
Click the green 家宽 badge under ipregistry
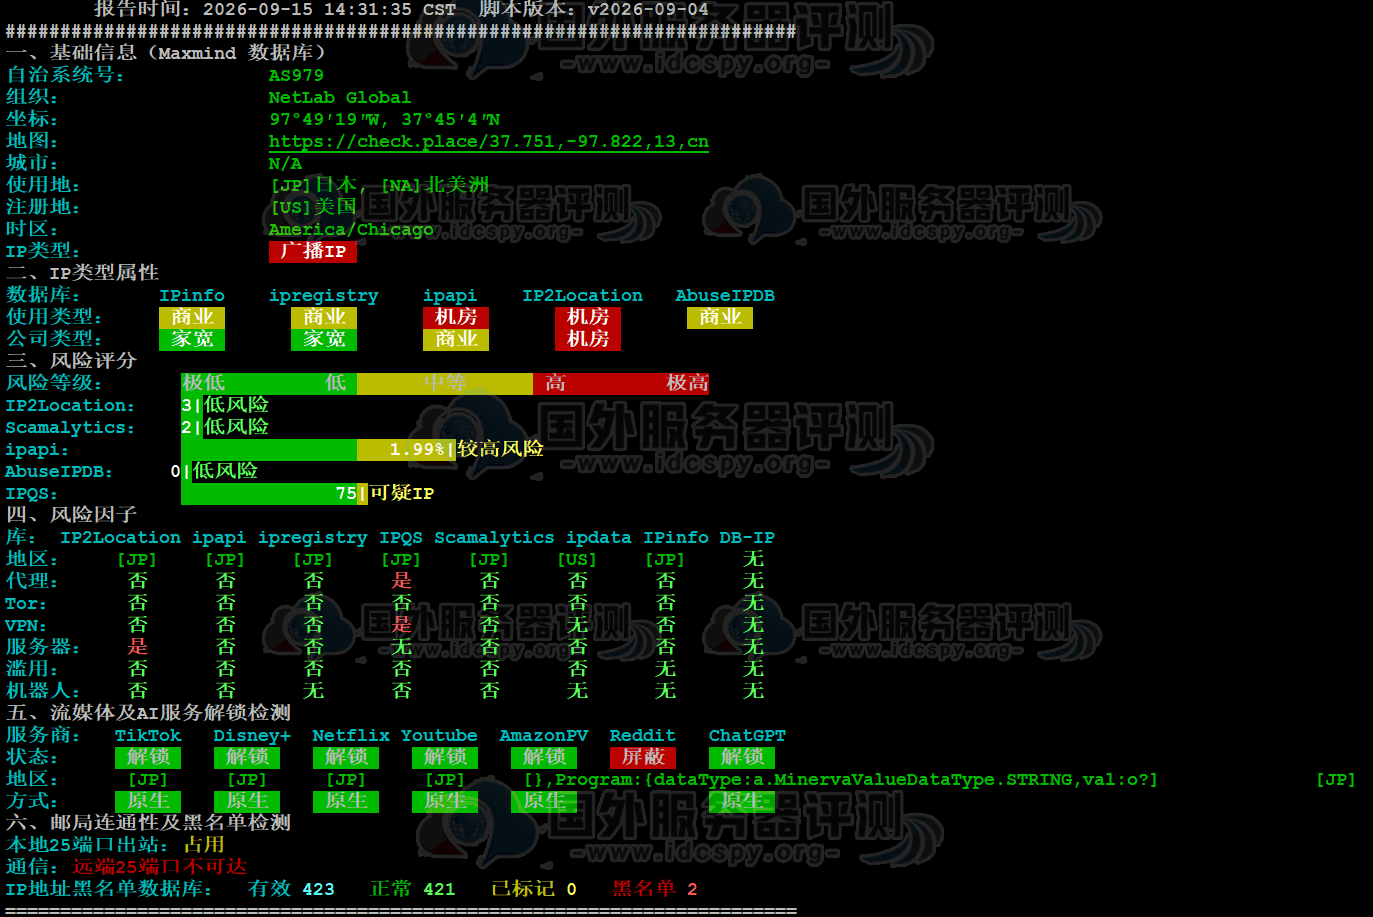(x=324, y=339)
